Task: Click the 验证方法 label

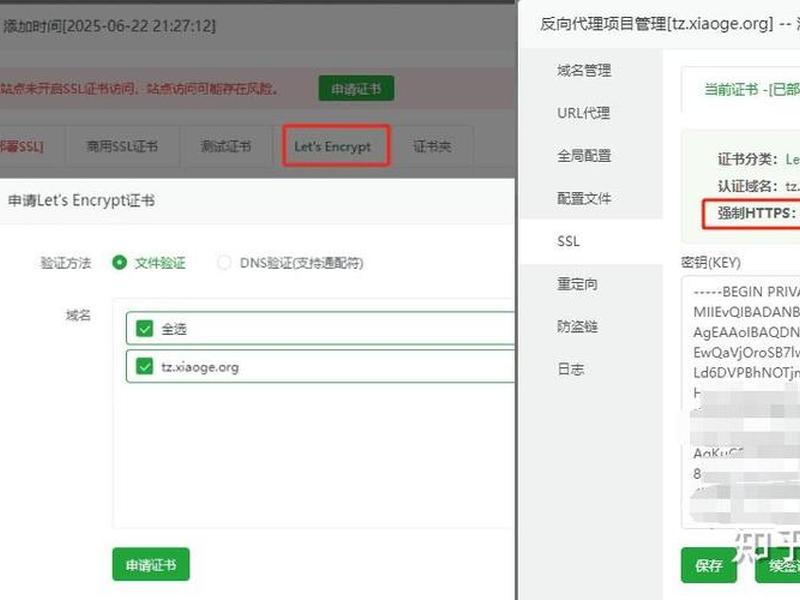Action: (66, 263)
